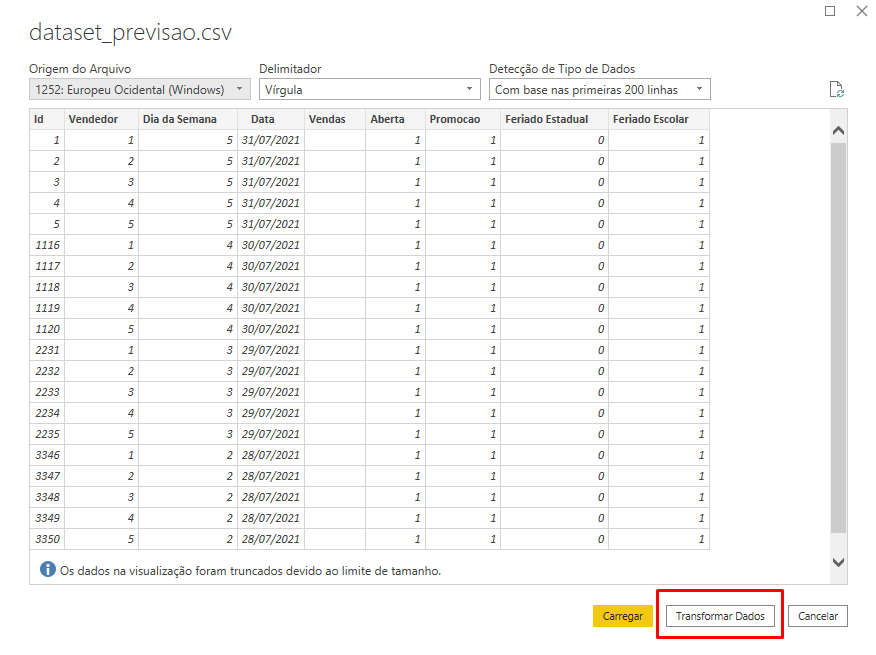Select the Id column header
The width and height of the screenshot is (876, 655).
(47, 119)
